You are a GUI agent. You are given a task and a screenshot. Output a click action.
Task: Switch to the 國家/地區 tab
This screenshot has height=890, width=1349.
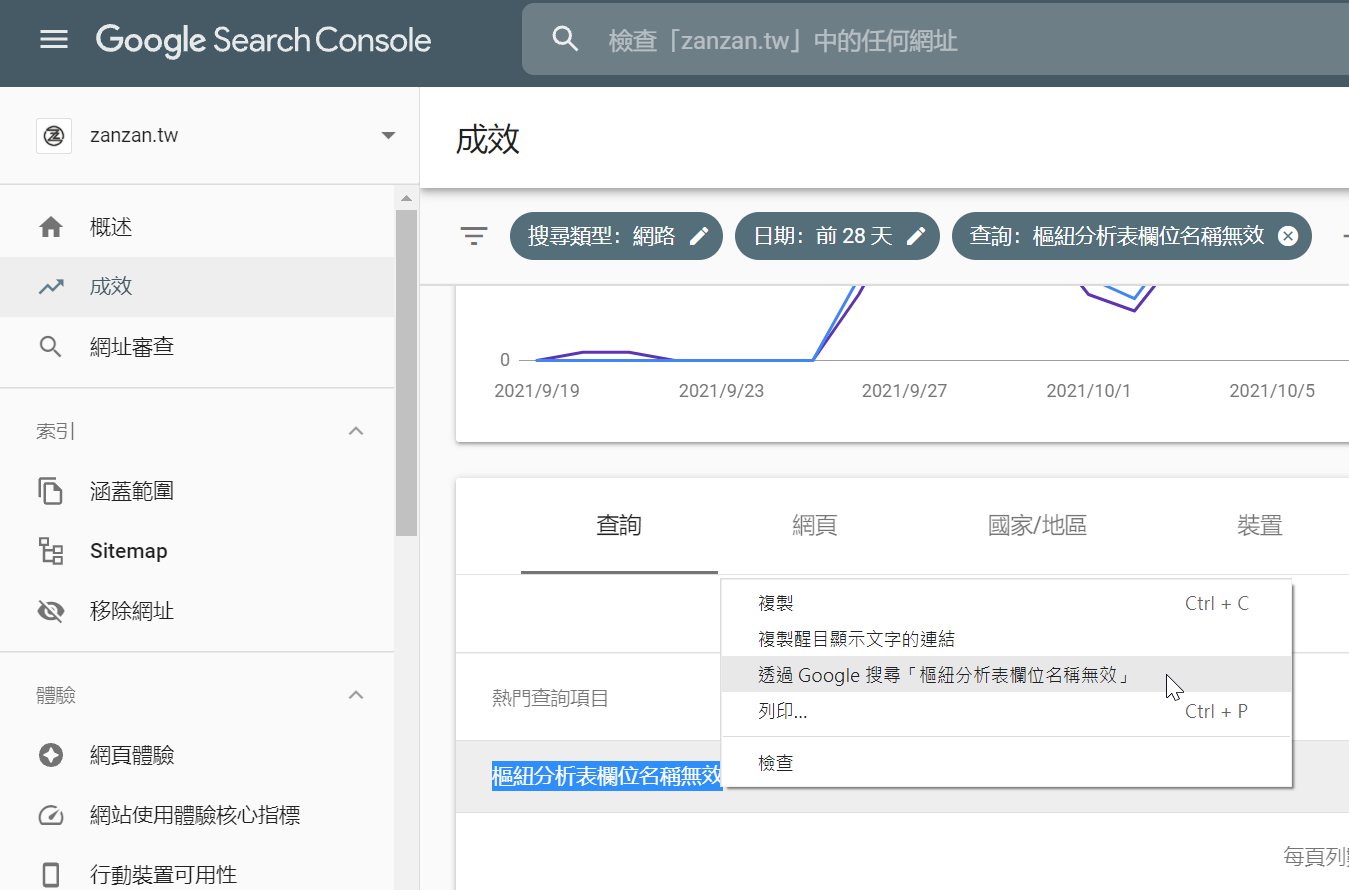click(1037, 526)
